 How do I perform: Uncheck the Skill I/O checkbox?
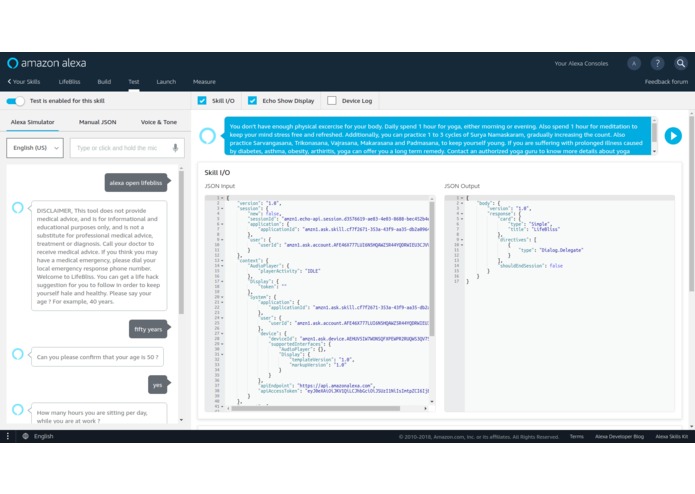tap(202, 101)
